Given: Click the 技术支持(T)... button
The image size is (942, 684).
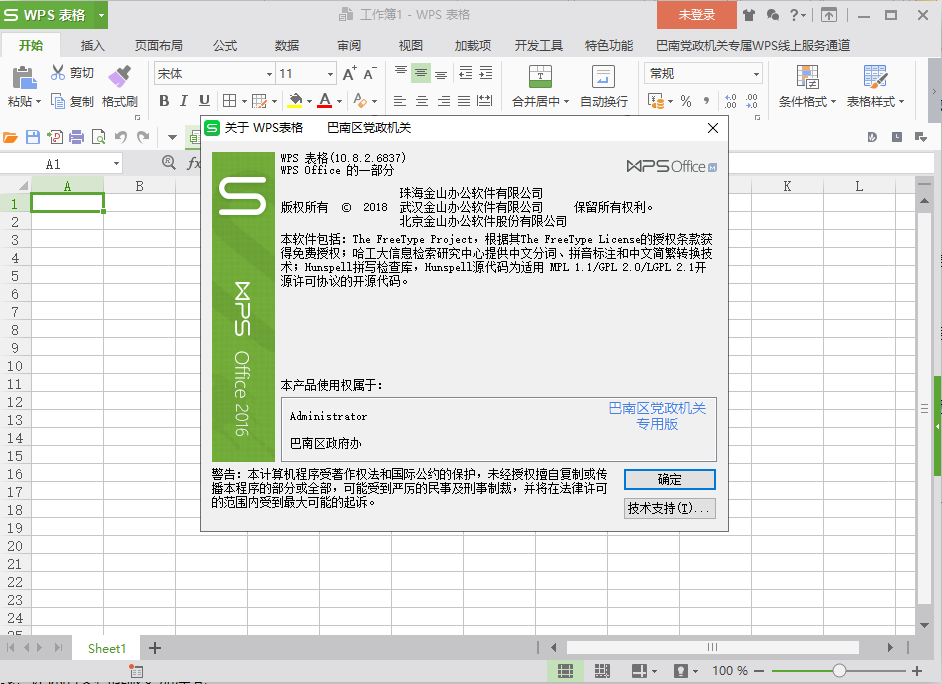Looking at the screenshot, I should (x=670, y=508).
